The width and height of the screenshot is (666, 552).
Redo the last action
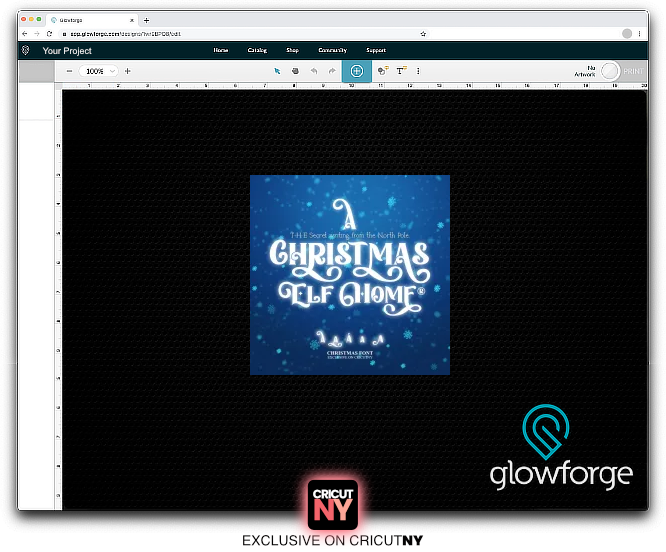pos(332,71)
